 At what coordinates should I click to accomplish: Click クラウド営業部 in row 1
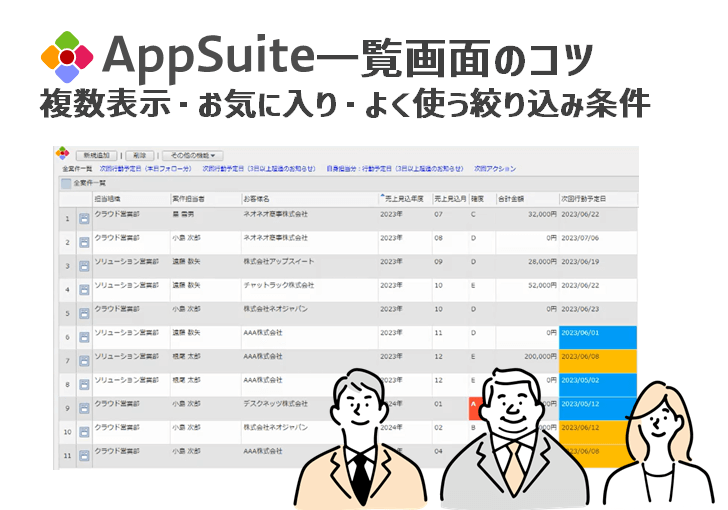click(x=117, y=214)
